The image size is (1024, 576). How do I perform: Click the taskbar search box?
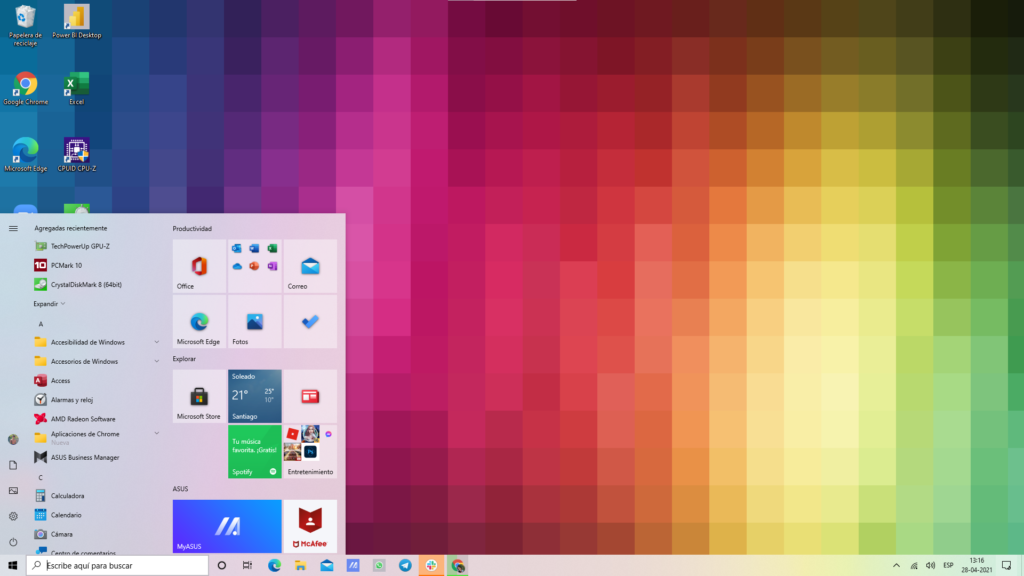tap(118, 565)
